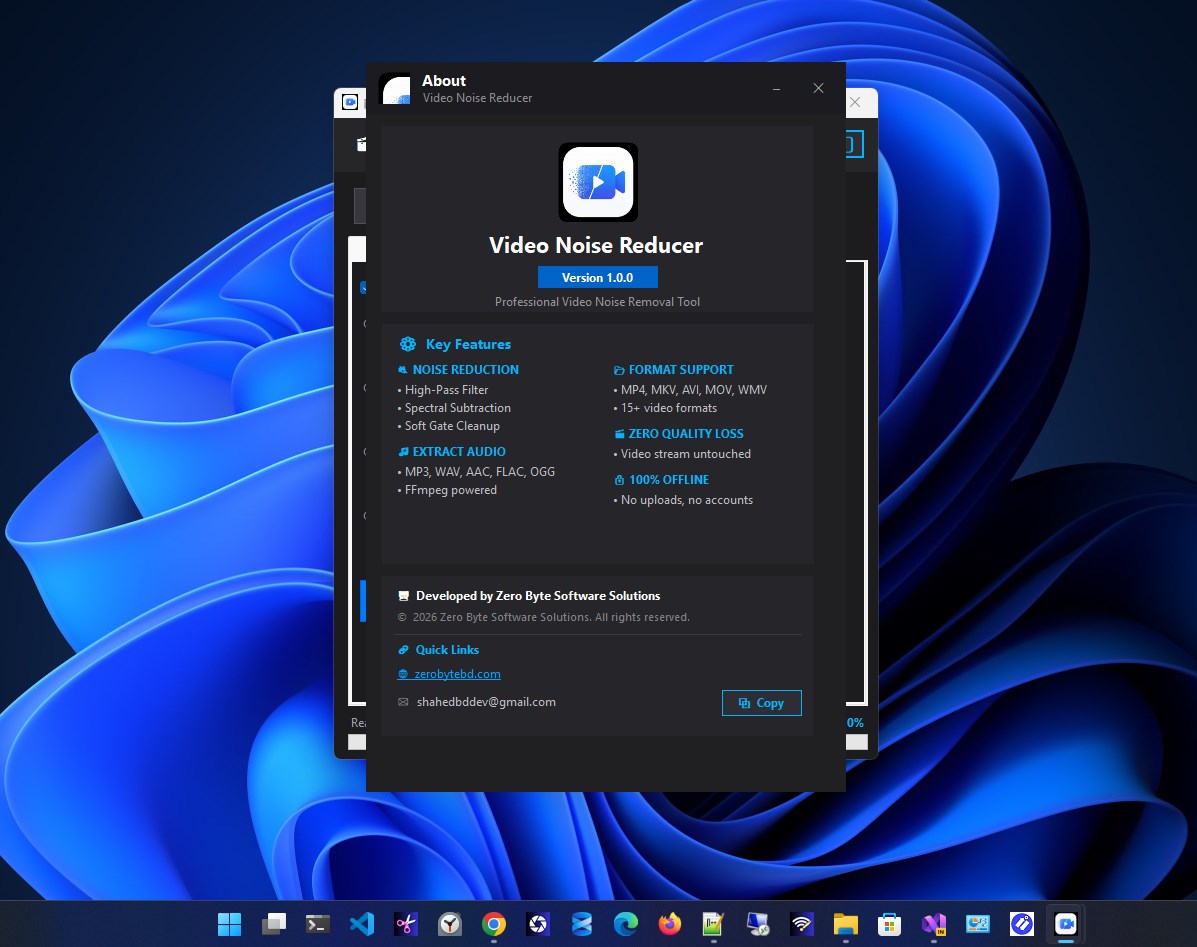Image resolution: width=1197 pixels, height=947 pixels.
Task: Click the About title bar app icon
Action: (x=395, y=89)
